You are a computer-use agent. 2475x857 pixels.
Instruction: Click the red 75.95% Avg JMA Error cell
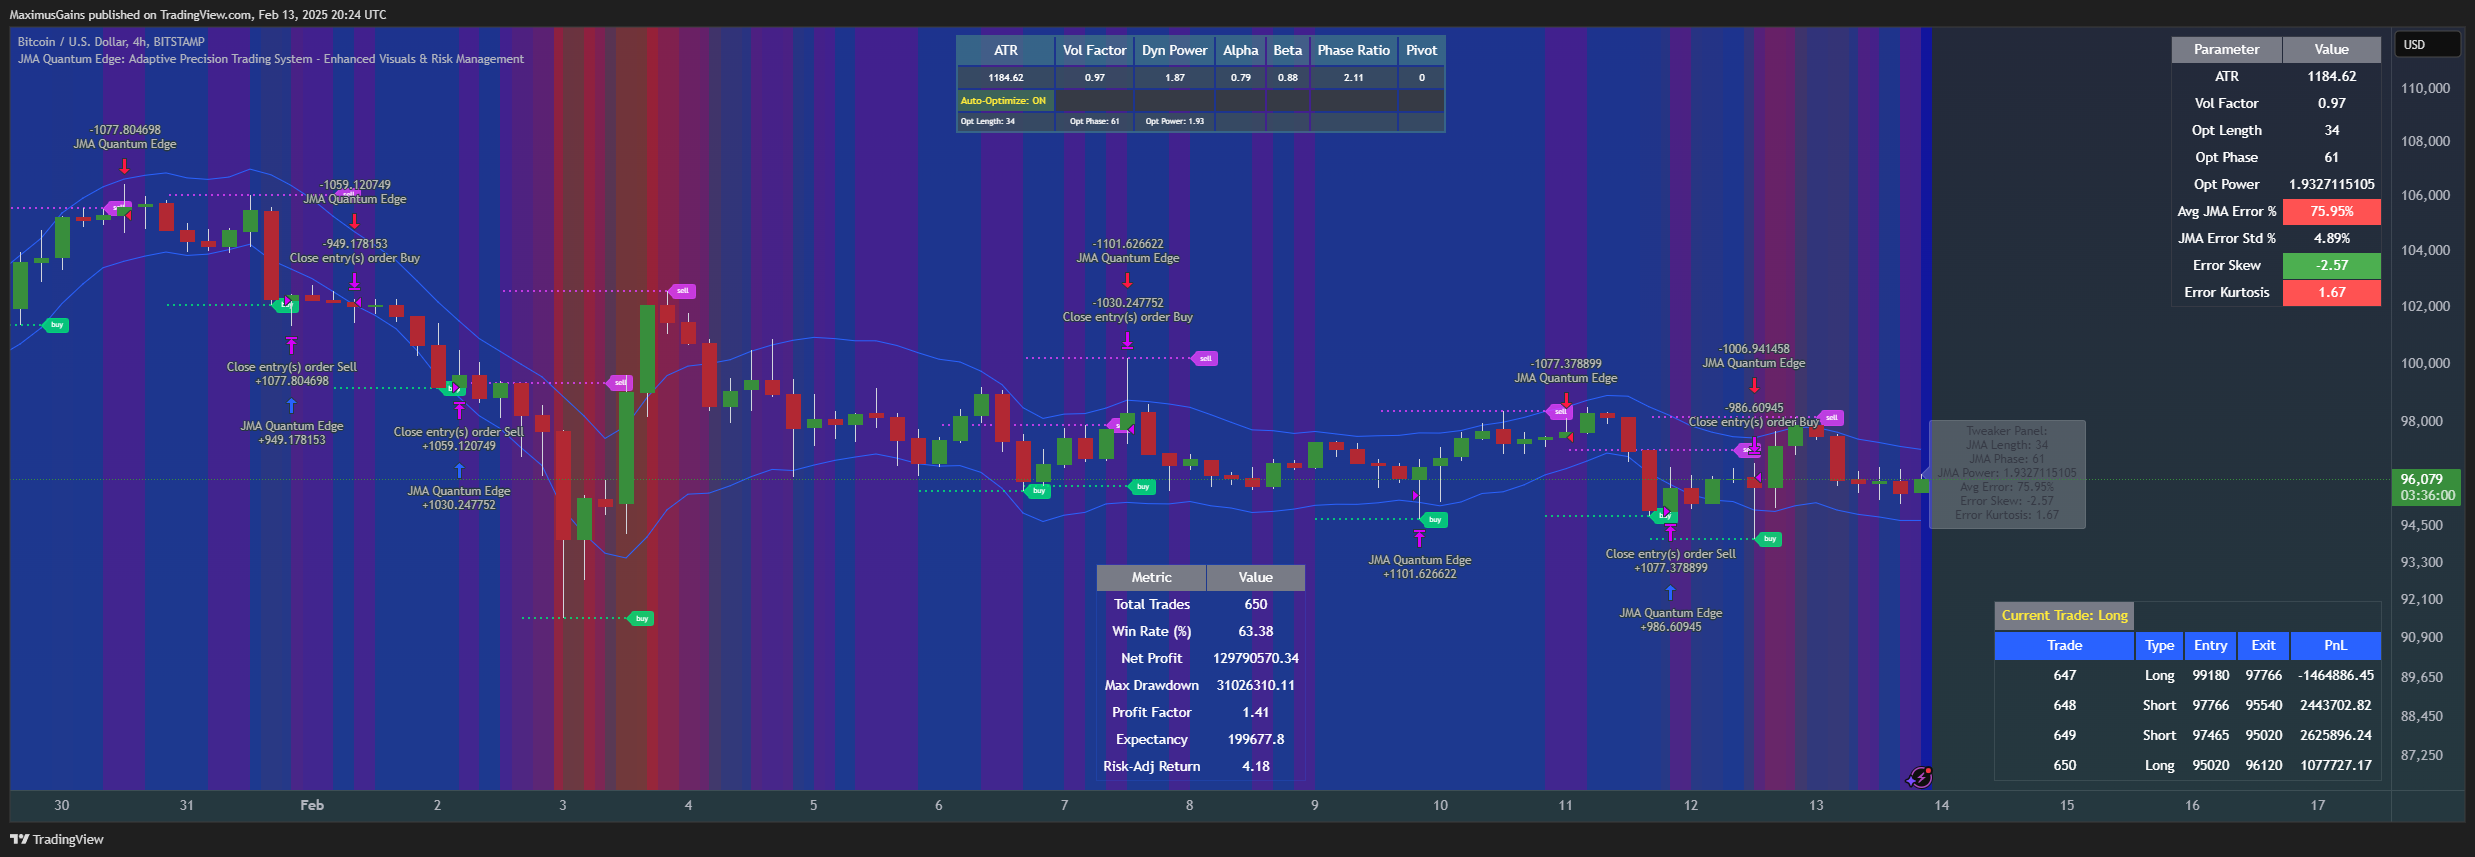coord(2331,211)
